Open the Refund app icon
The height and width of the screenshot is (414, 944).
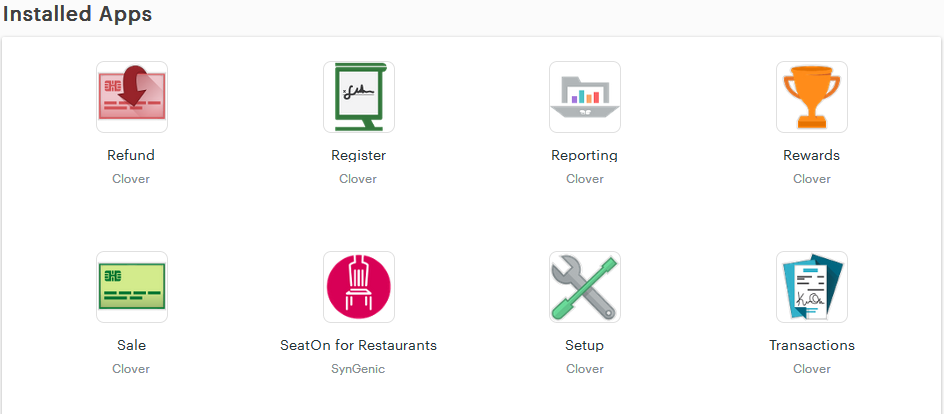[132, 97]
